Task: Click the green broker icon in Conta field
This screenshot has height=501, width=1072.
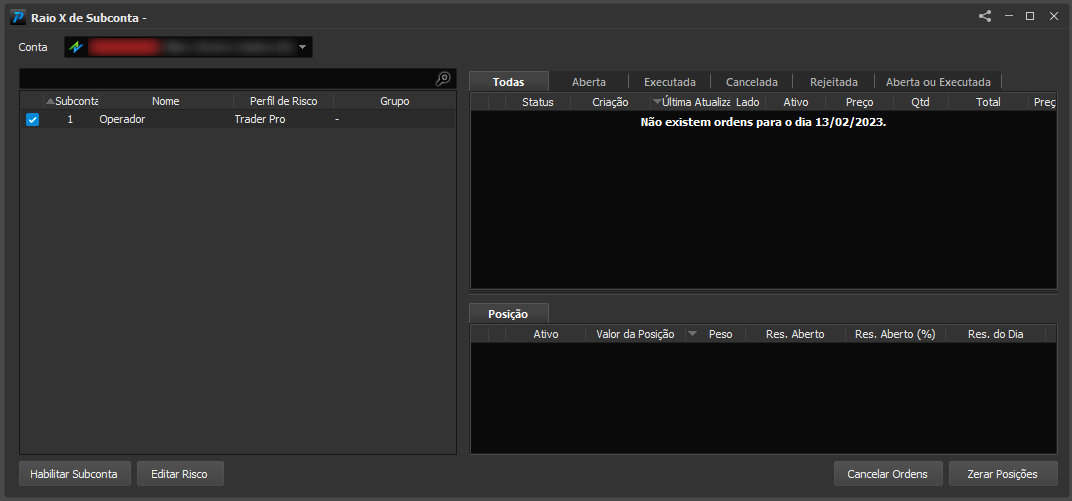Action: tap(75, 47)
